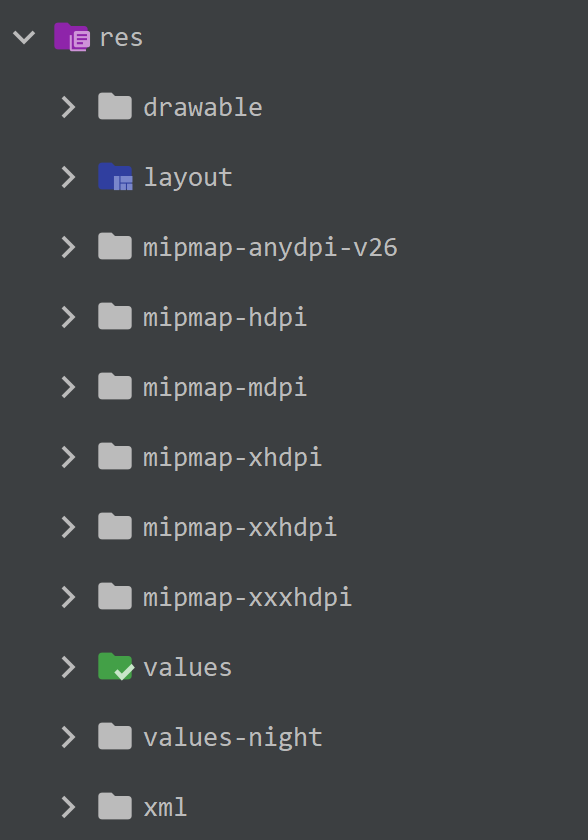Viewport: 588px width, 840px height.
Task: Click the mipmap-hdpi folder icon
Action: 115,316
